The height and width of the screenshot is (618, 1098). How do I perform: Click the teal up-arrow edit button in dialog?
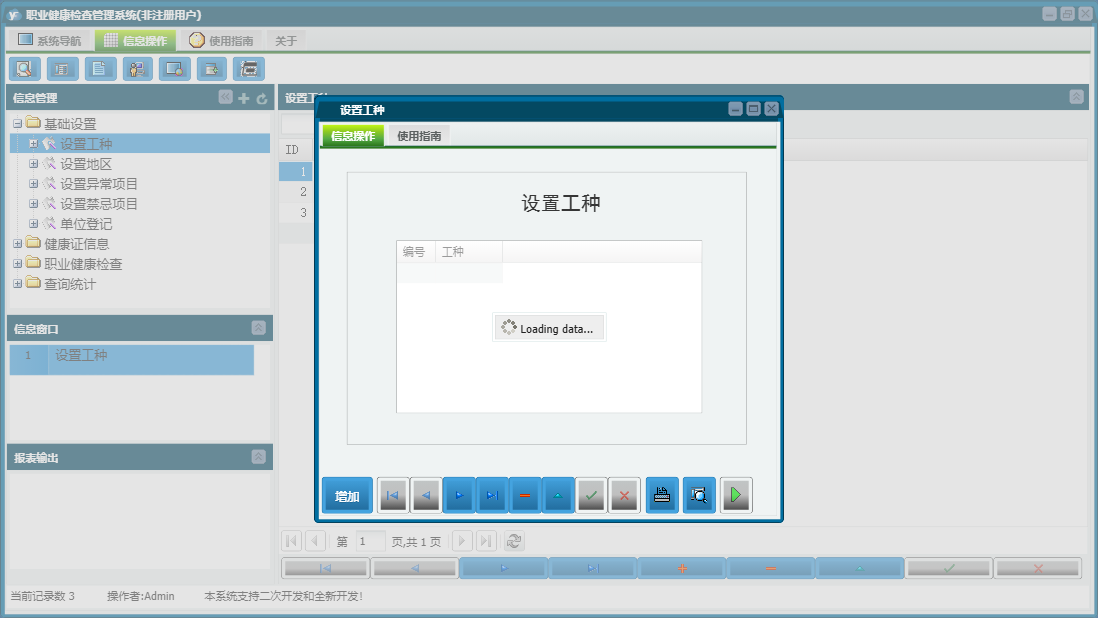pos(558,496)
